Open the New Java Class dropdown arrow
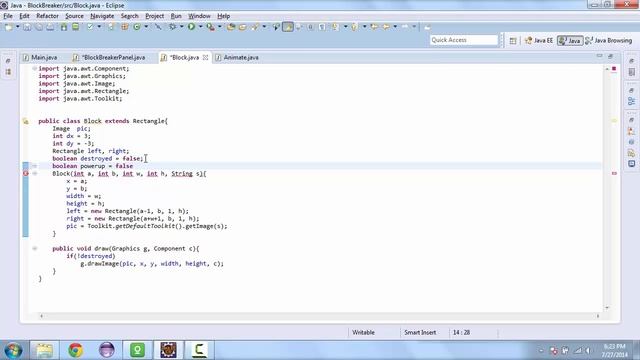Viewport: 640px width, 360px height. pyautogui.click(x=146, y=27)
